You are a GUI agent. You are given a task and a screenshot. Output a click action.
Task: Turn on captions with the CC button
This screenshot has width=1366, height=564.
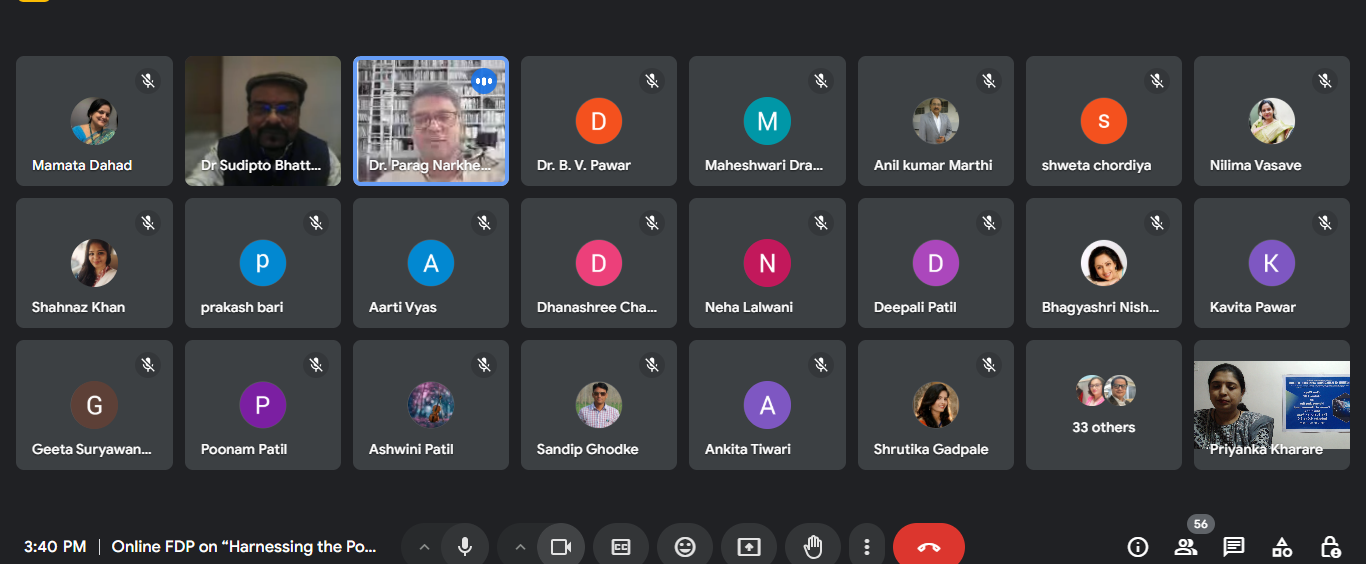point(621,547)
